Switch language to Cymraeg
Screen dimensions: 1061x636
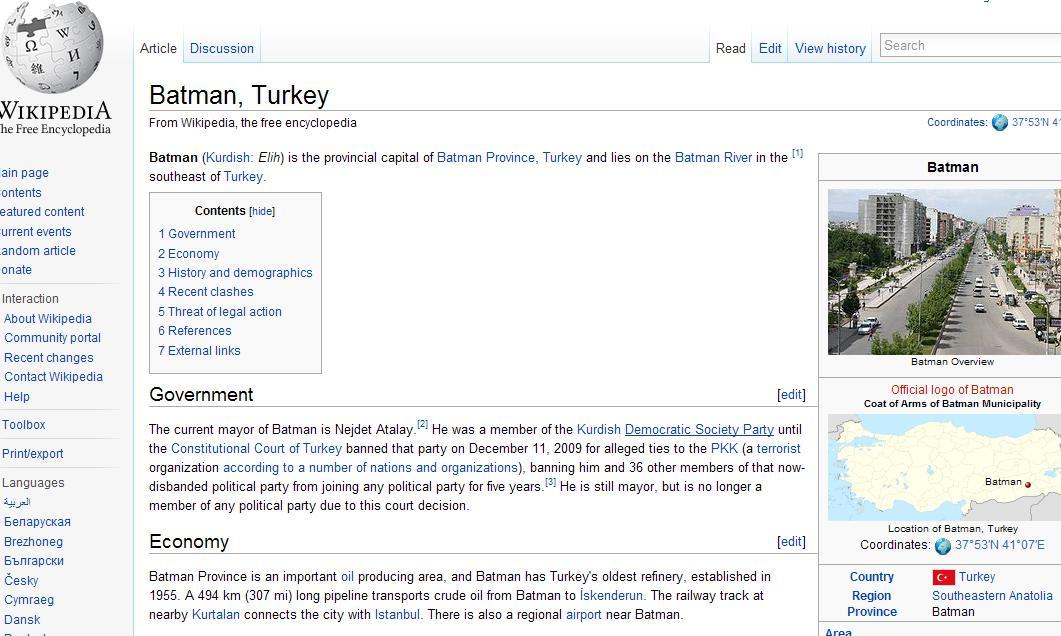pos(29,600)
